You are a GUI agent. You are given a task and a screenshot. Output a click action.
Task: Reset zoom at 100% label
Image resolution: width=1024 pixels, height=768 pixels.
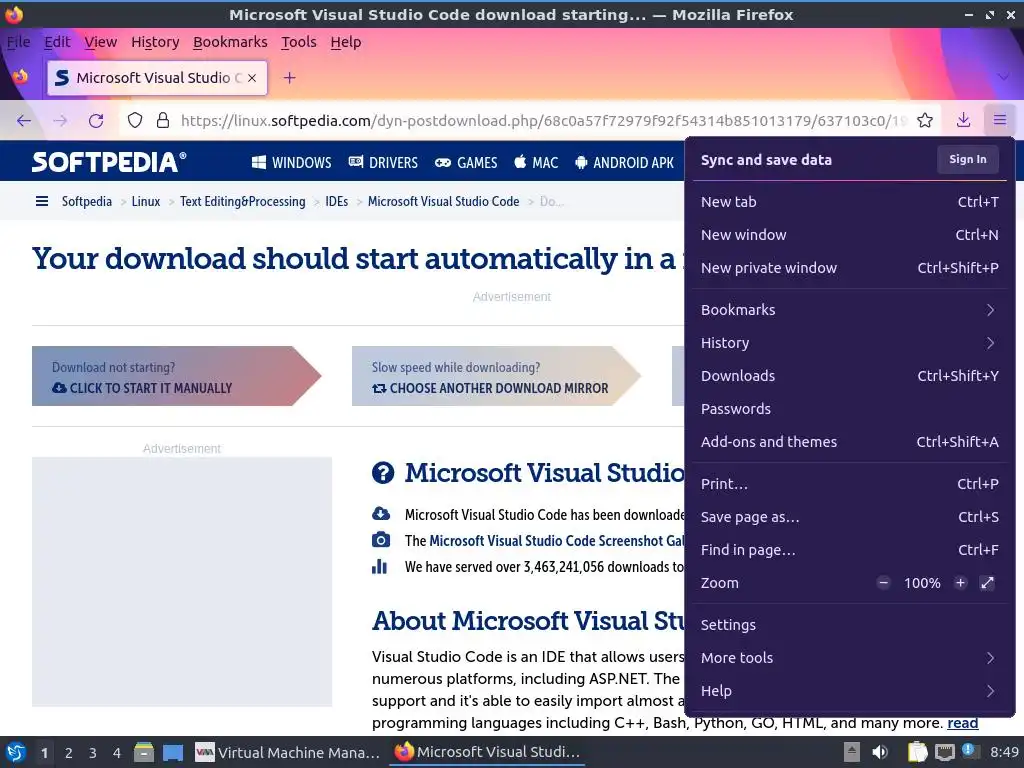(x=922, y=583)
